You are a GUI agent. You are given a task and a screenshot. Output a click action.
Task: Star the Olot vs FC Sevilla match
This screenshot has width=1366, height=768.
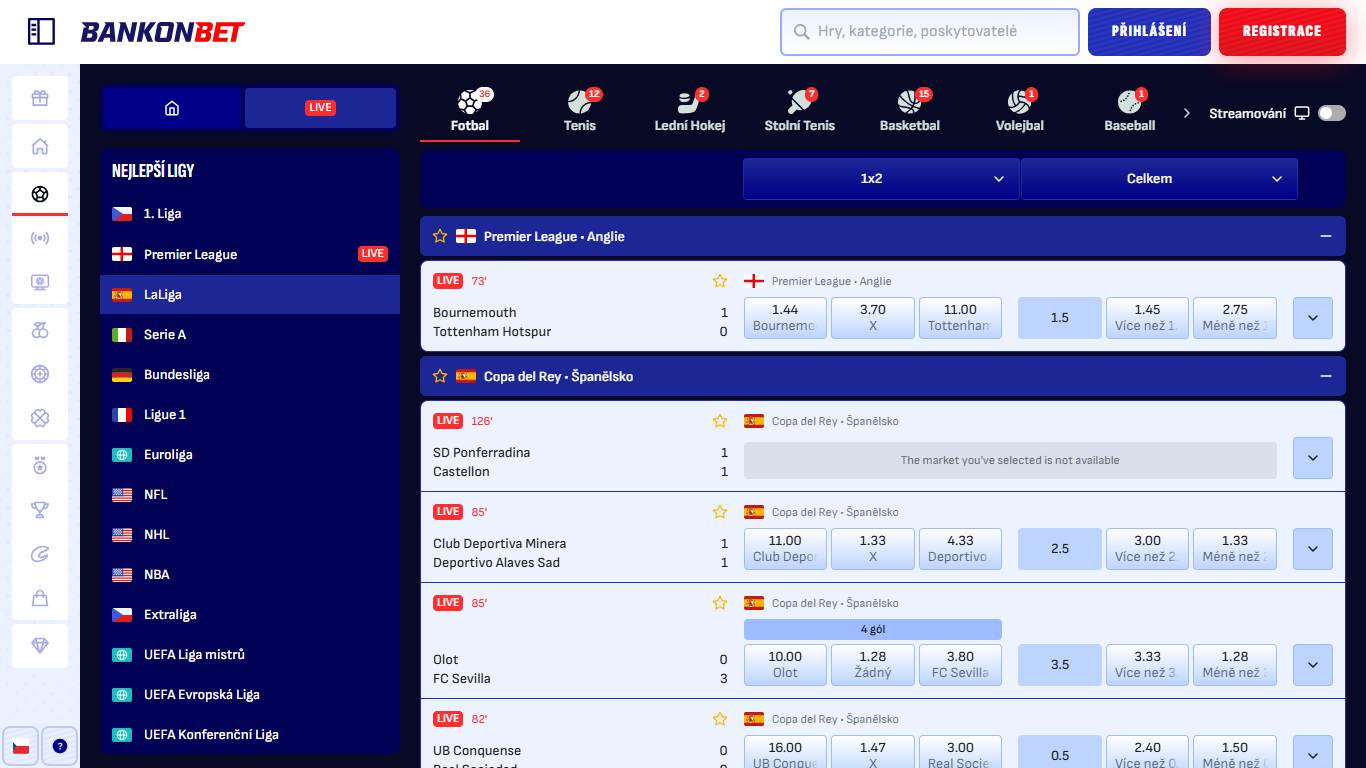click(x=720, y=603)
